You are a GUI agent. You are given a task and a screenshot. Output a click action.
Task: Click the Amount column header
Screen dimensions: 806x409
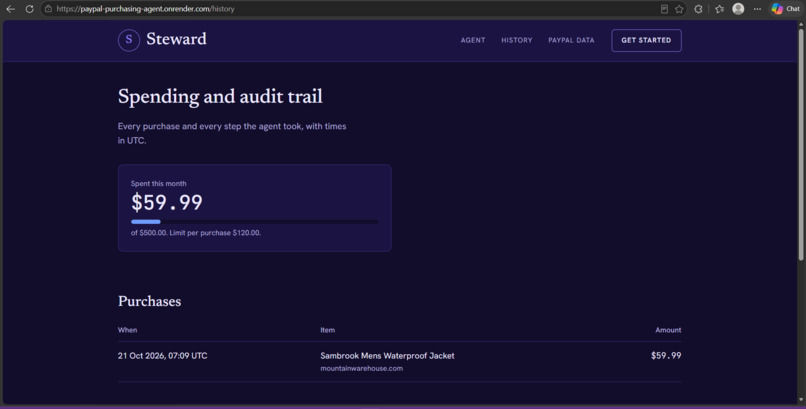(x=668, y=330)
